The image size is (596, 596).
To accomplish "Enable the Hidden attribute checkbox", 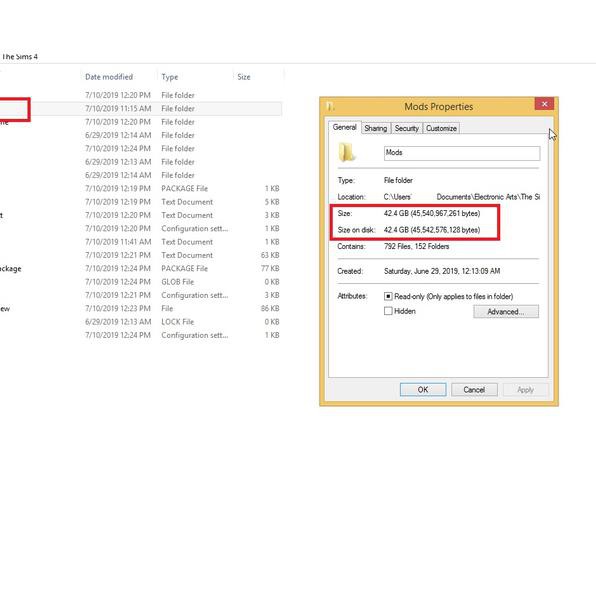I will click(x=388, y=311).
